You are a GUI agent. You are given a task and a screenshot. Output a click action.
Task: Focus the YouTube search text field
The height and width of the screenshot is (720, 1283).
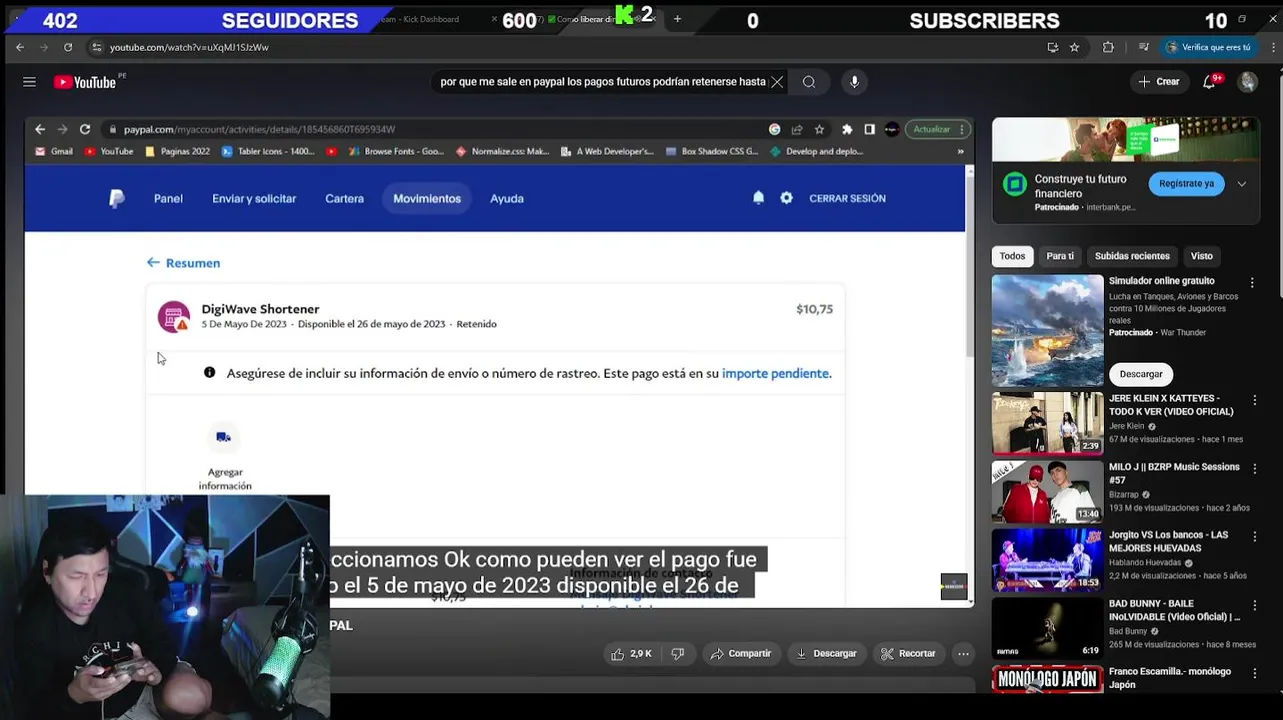602,82
